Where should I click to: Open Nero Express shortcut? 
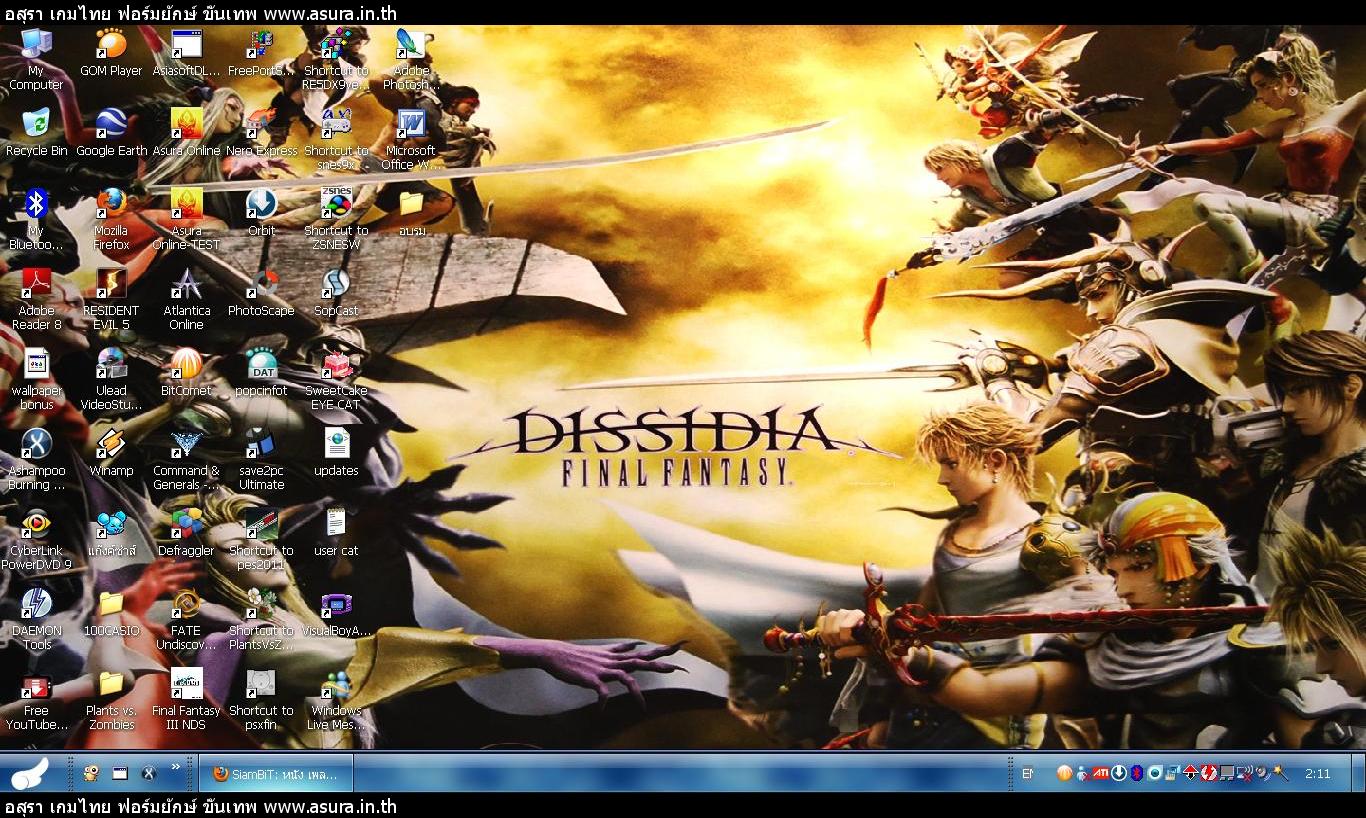tap(261, 133)
